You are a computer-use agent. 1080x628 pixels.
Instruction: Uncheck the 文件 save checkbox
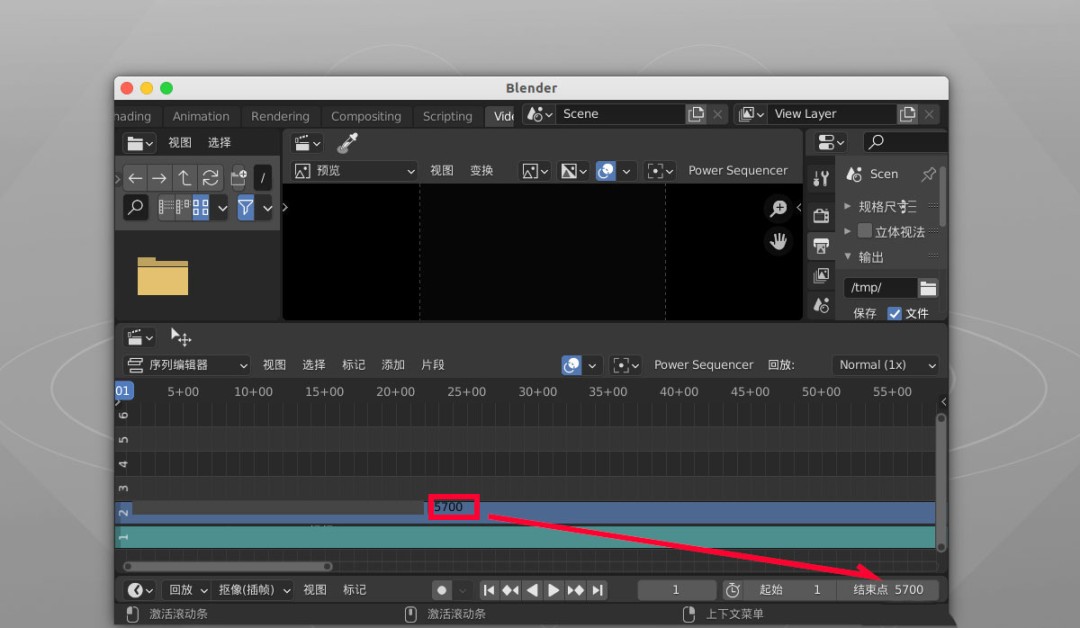[894, 313]
